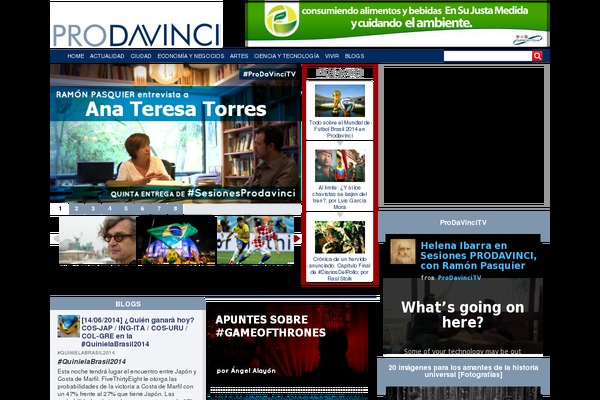Select slide 7 in slider pager

[159, 209]
